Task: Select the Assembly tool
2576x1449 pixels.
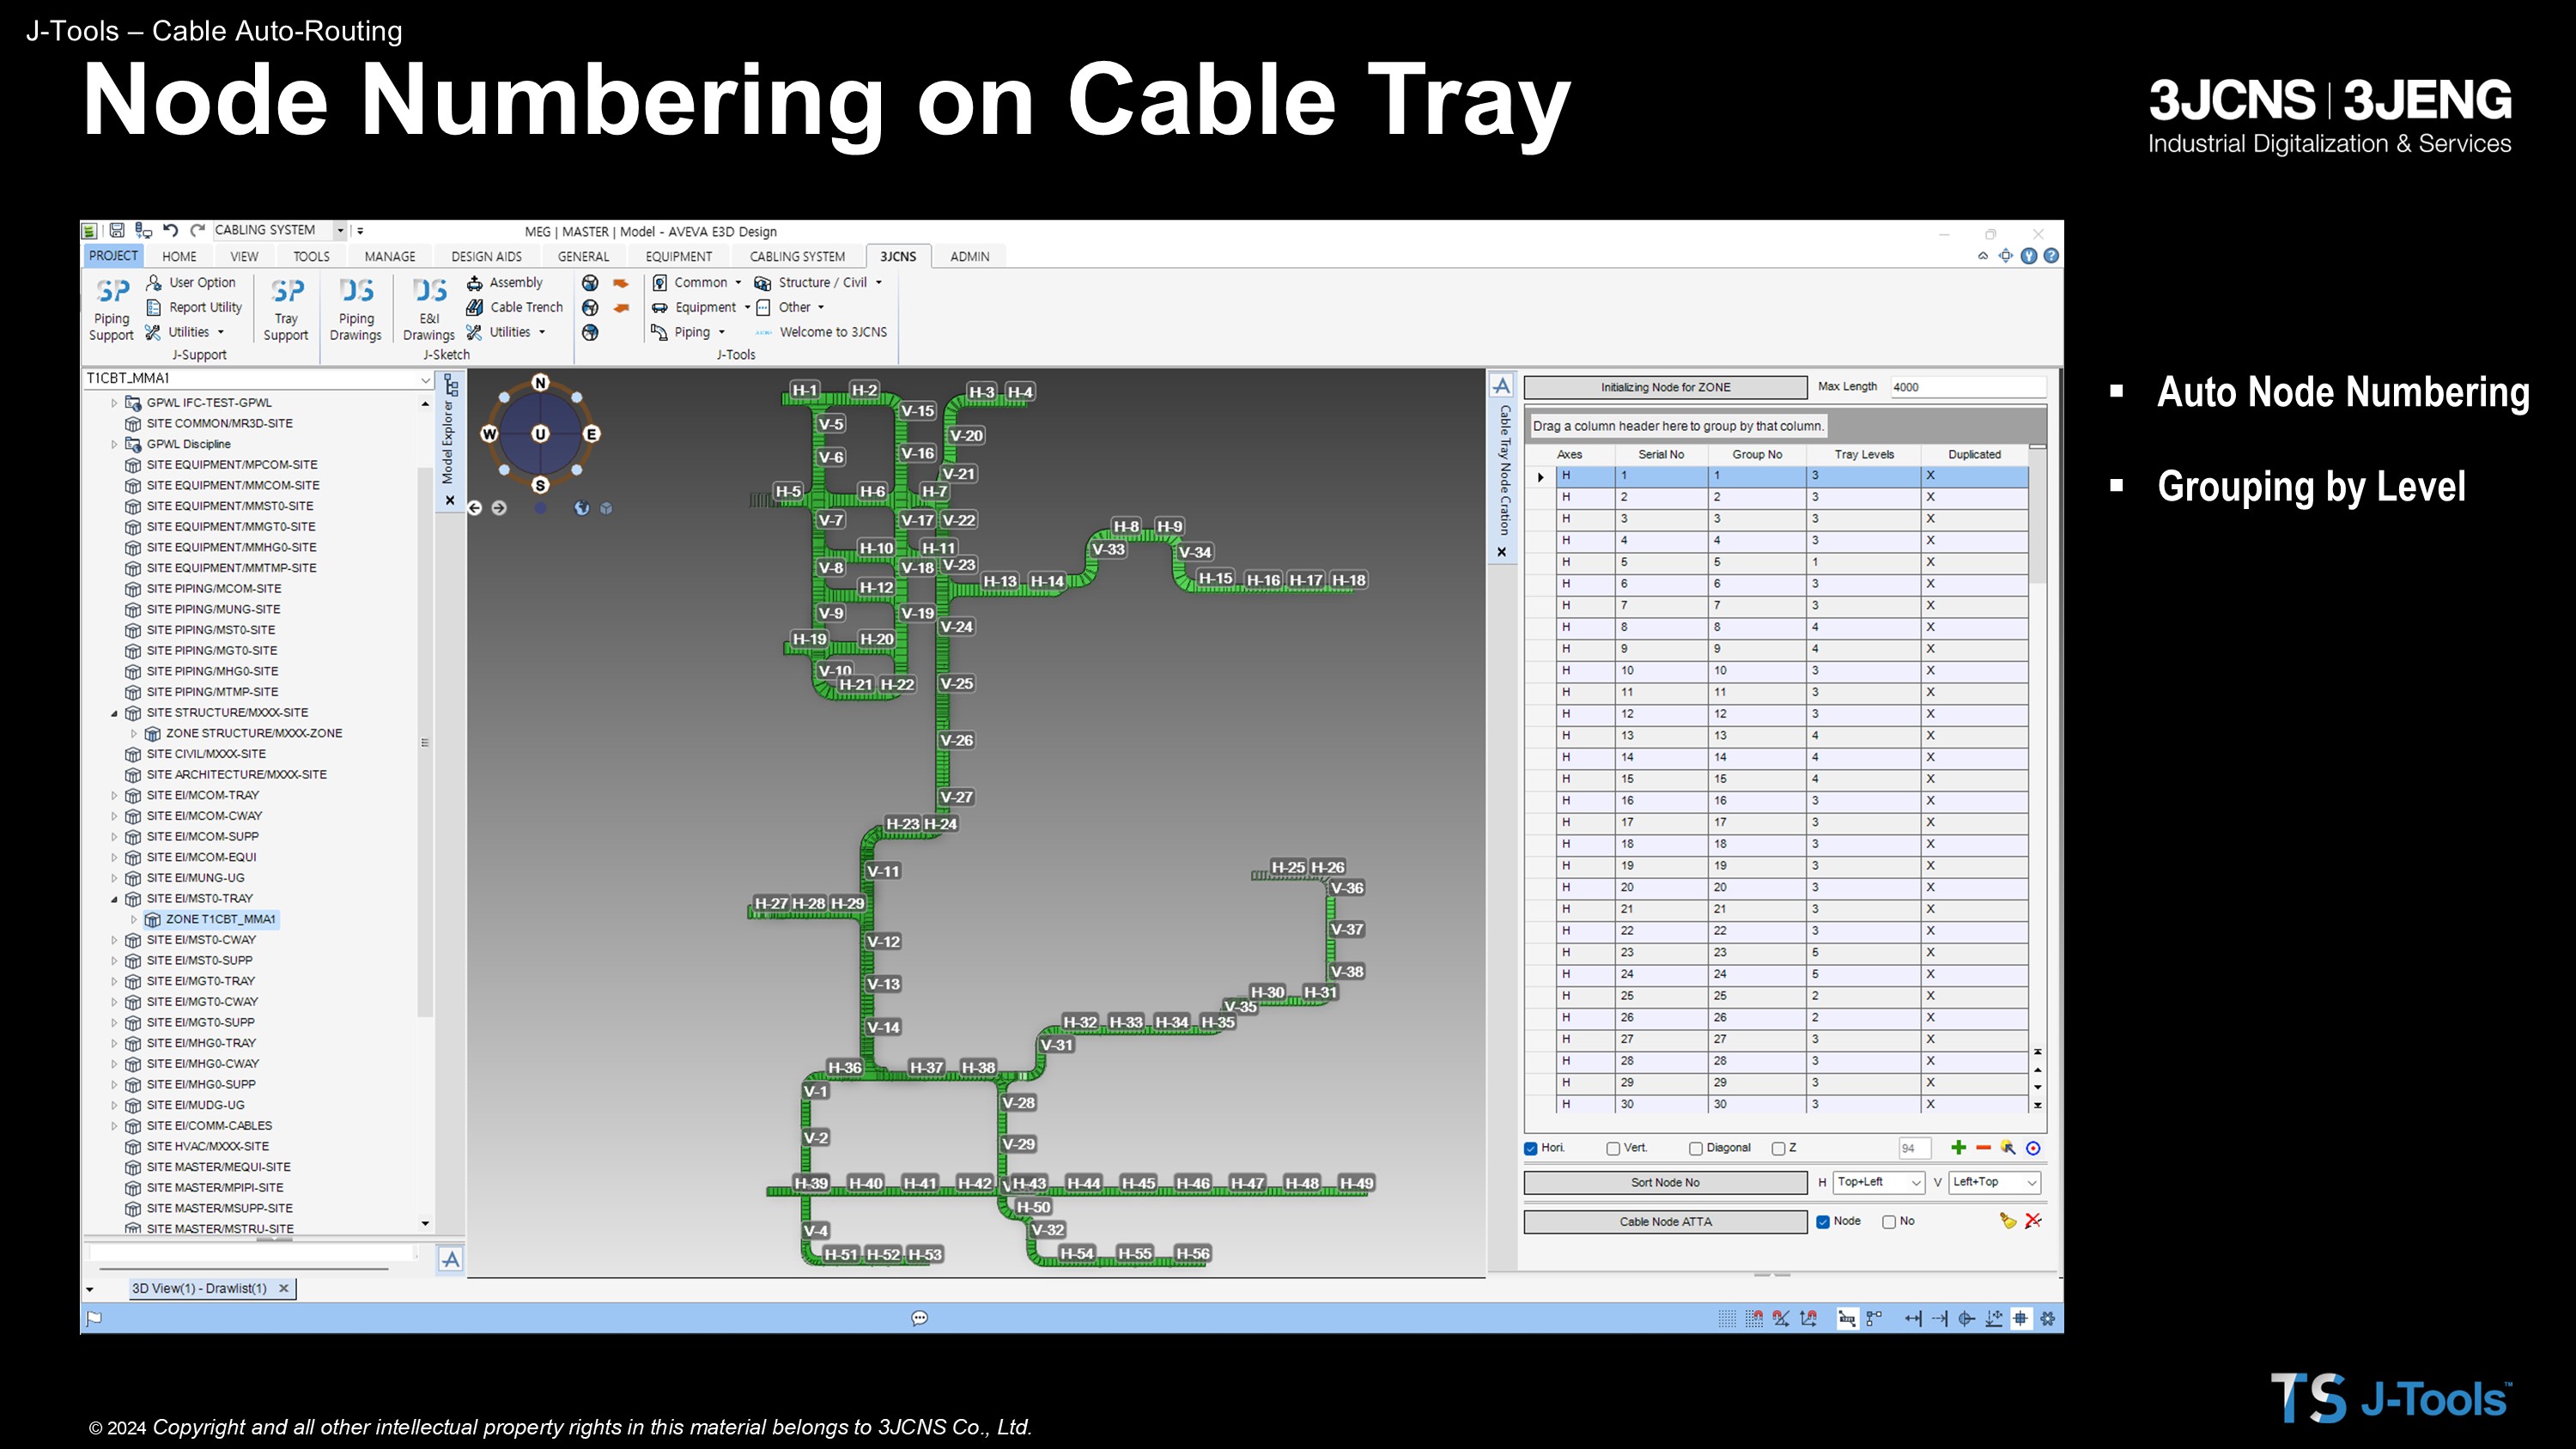Action: (505, 283)
